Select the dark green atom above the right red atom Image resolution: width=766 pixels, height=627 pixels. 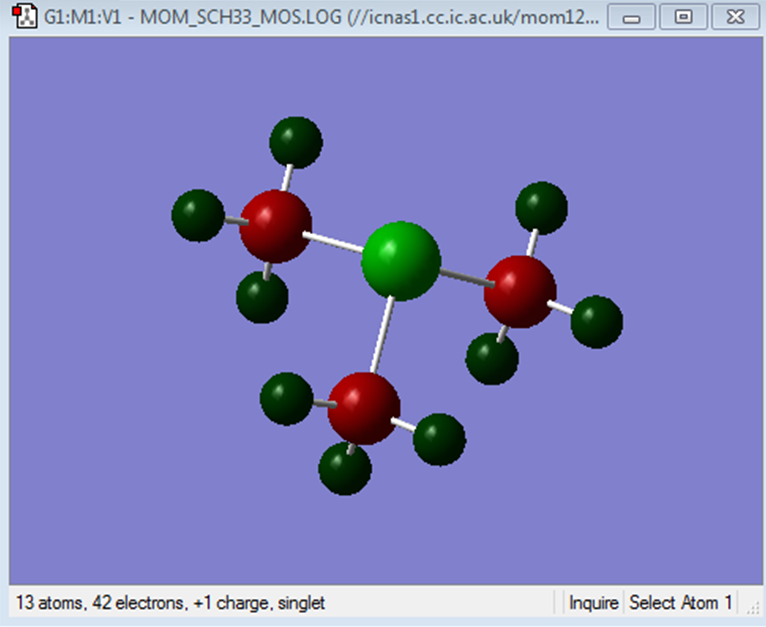pos(541,208)
